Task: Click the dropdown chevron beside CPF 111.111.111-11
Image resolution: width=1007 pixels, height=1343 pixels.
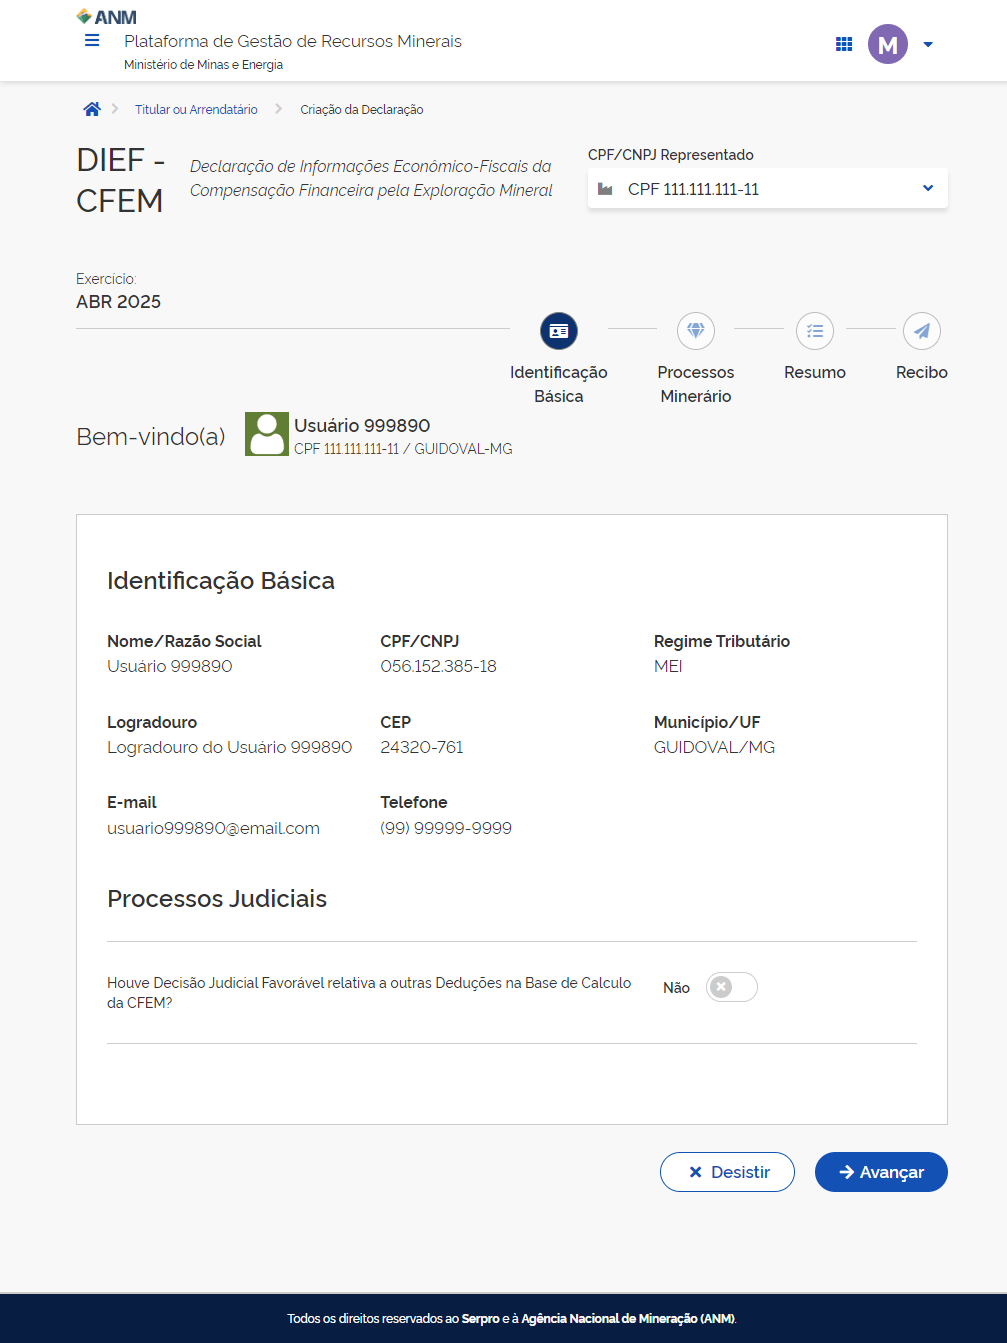Action: point(927,189)
